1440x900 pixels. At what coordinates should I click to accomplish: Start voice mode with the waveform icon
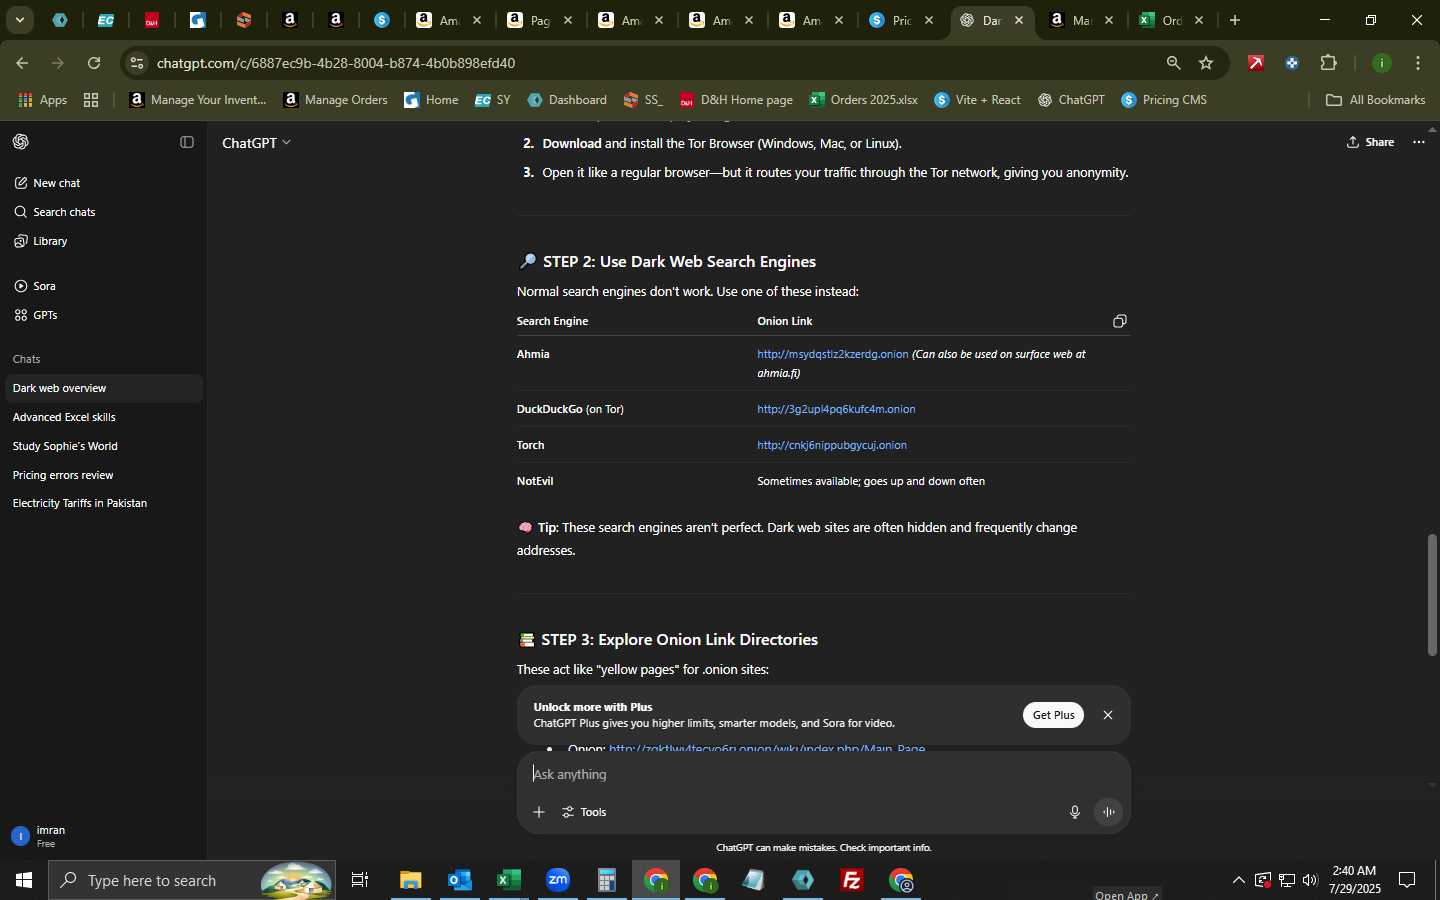(x=1109, y=812)
